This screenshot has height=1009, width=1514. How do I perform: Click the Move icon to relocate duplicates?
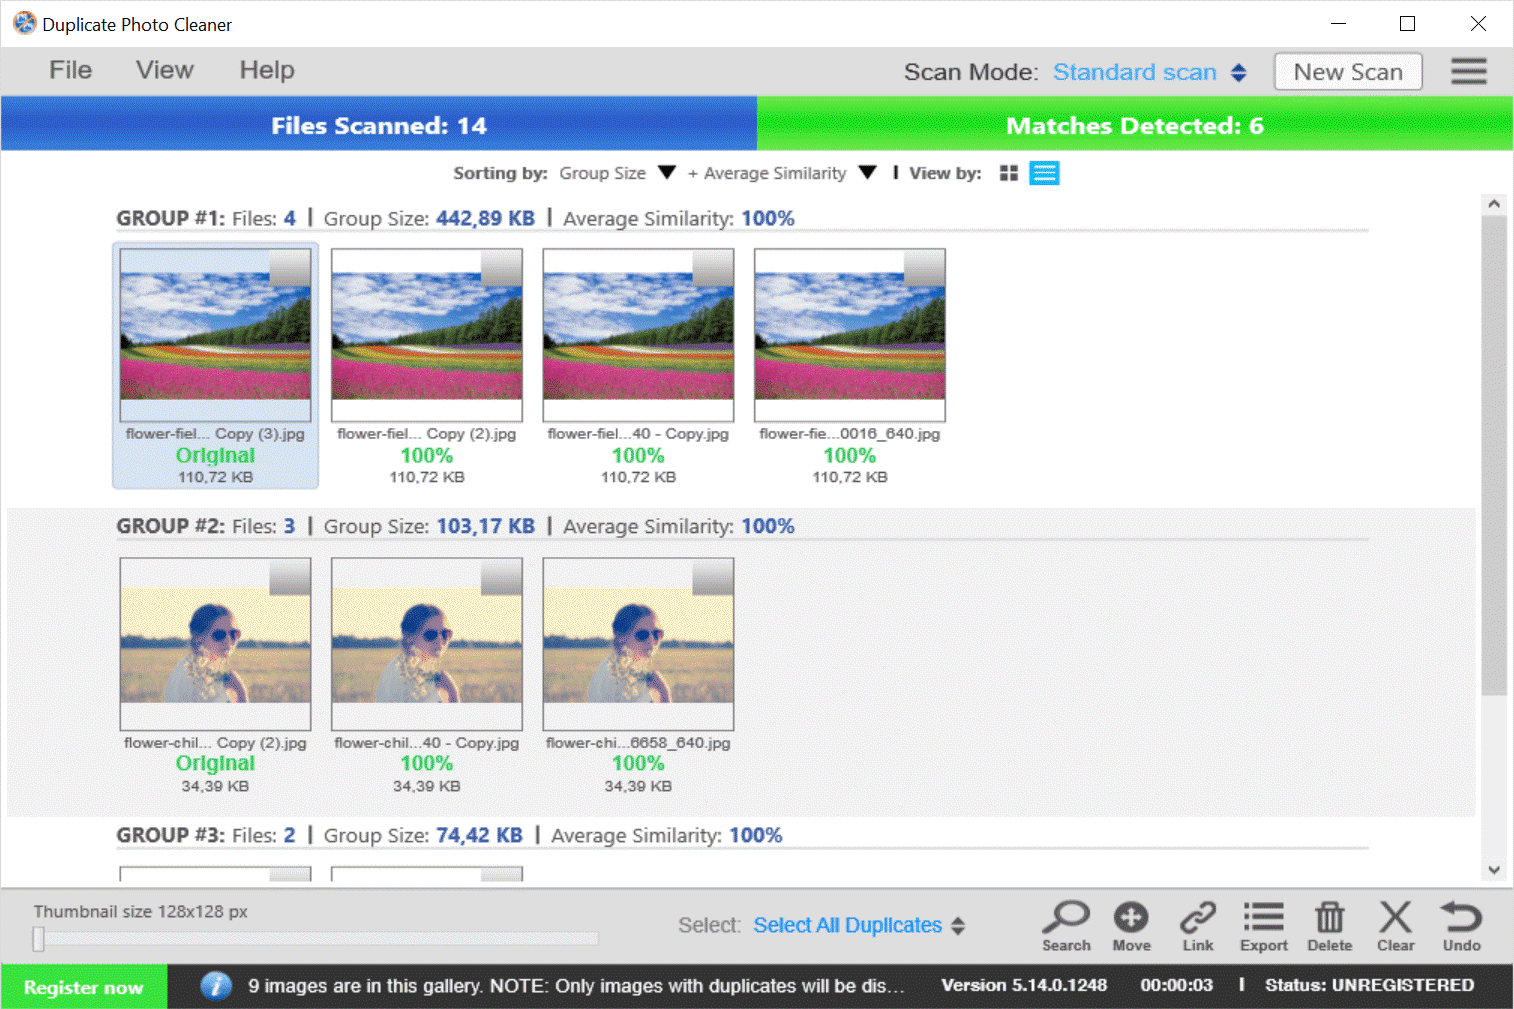coord(1131,925)
